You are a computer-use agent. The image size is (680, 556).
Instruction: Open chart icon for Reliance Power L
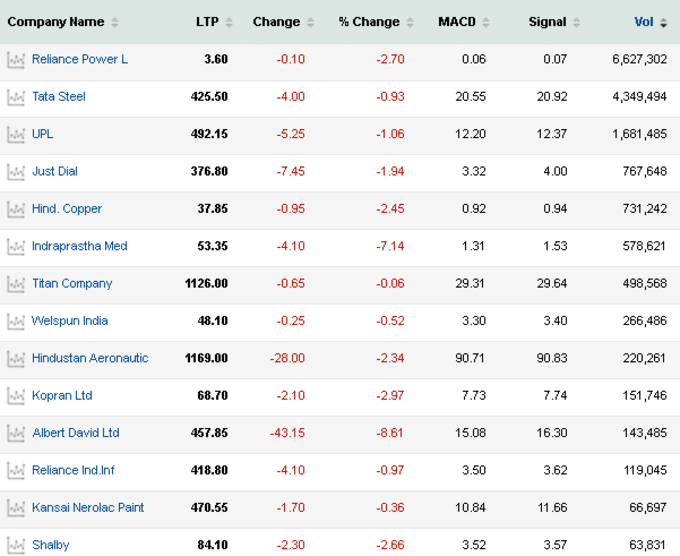(16, 60)
